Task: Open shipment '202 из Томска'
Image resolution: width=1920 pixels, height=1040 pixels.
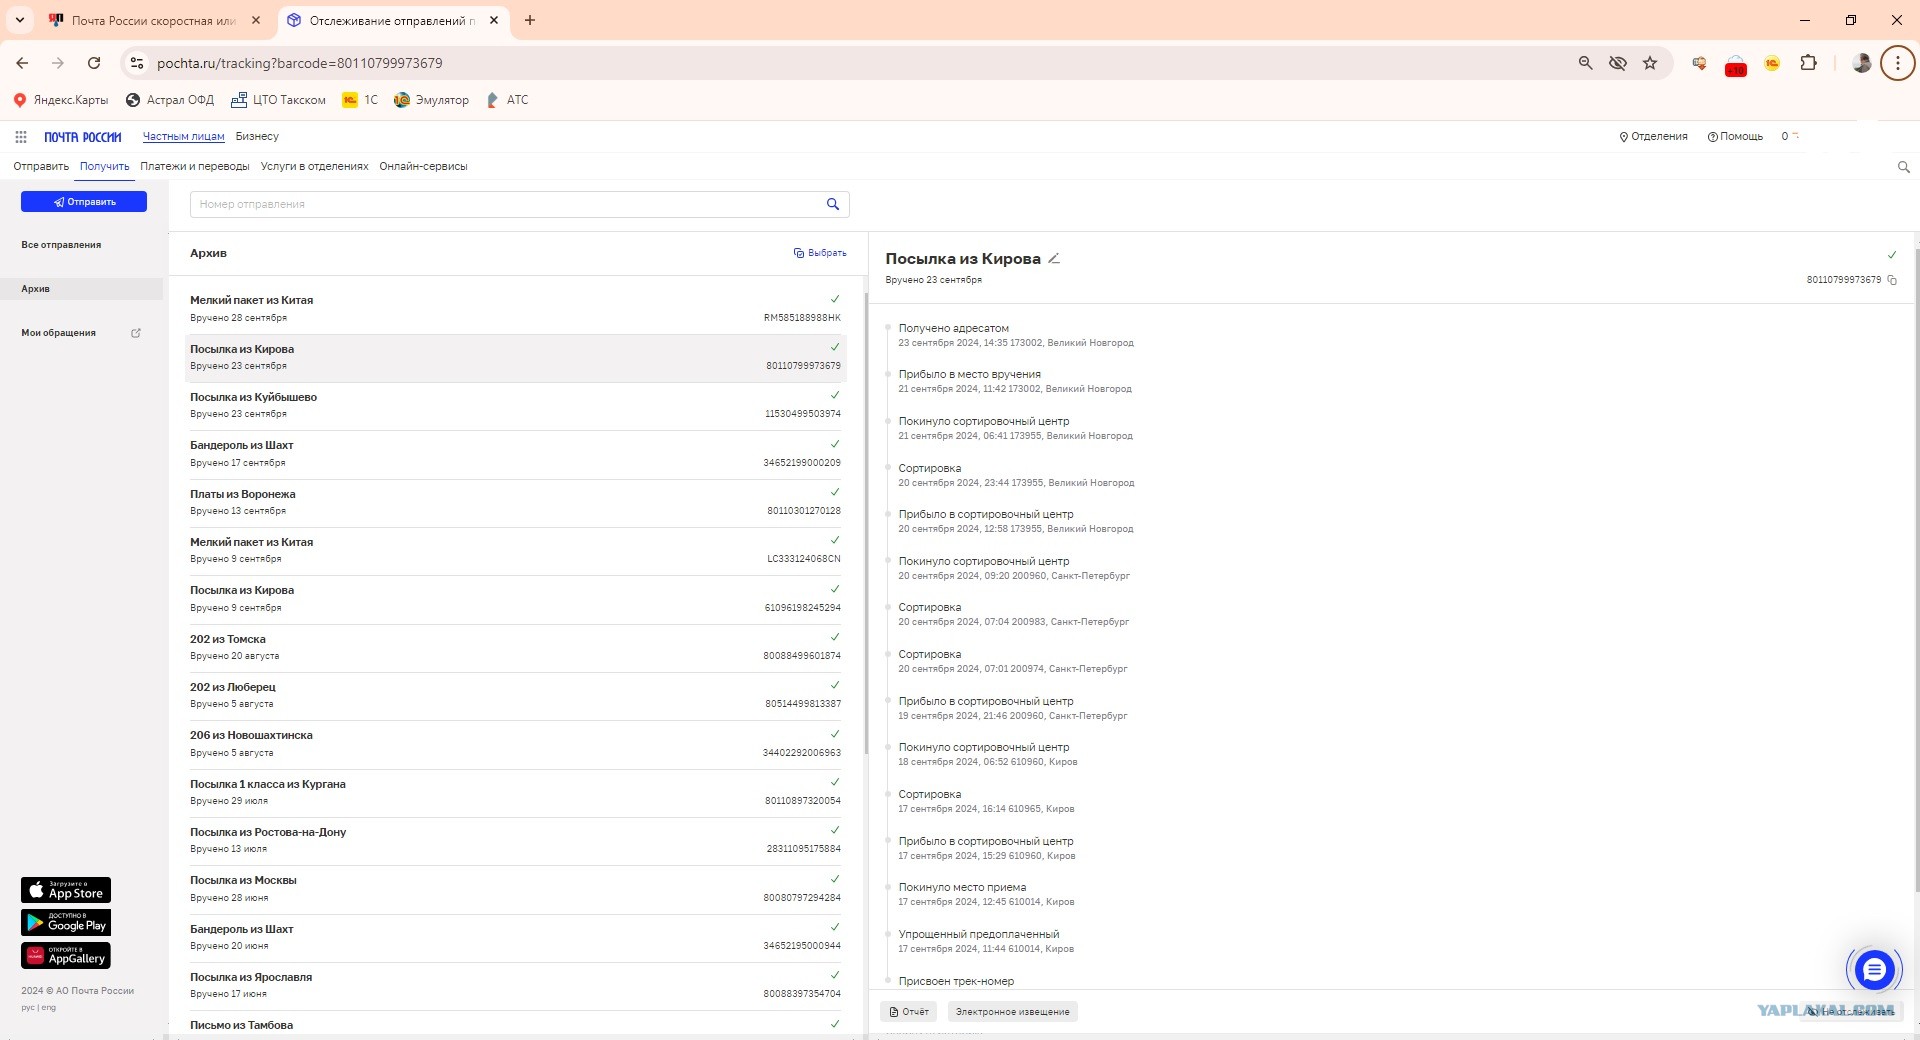Action: pos(515,648)
